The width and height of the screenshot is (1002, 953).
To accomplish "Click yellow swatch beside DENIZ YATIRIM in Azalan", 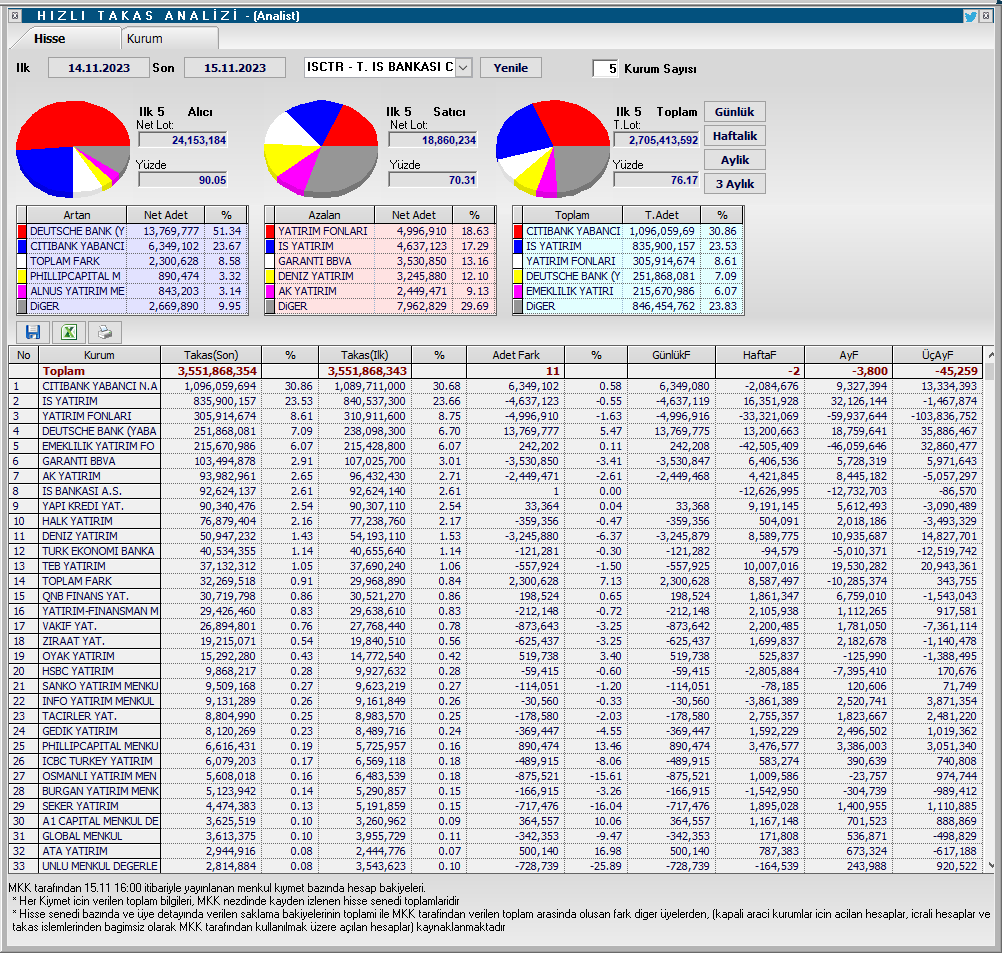I will pos(269,276).
